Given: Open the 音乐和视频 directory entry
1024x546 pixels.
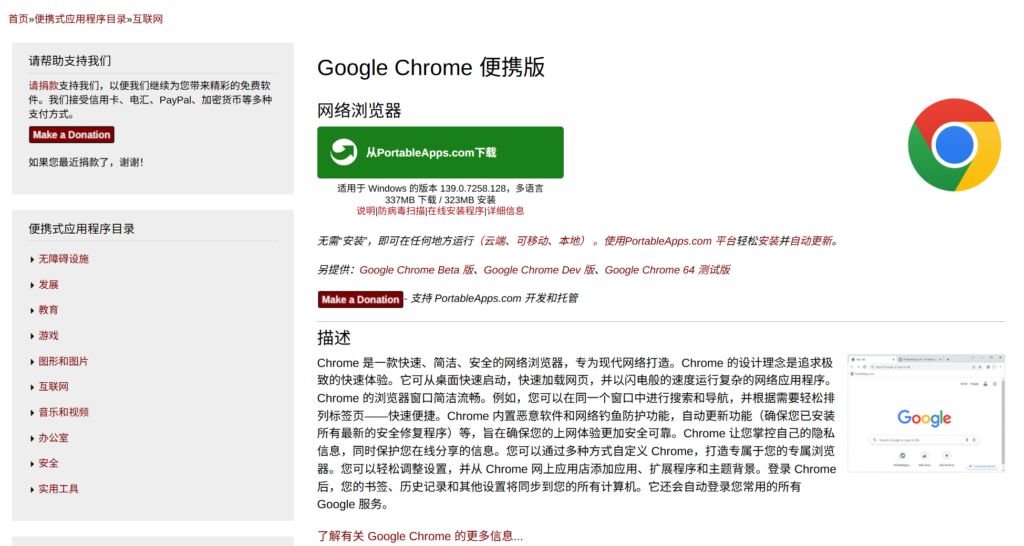Looking at the screenshot, I should pyautogui.click(x=63, y=411).
